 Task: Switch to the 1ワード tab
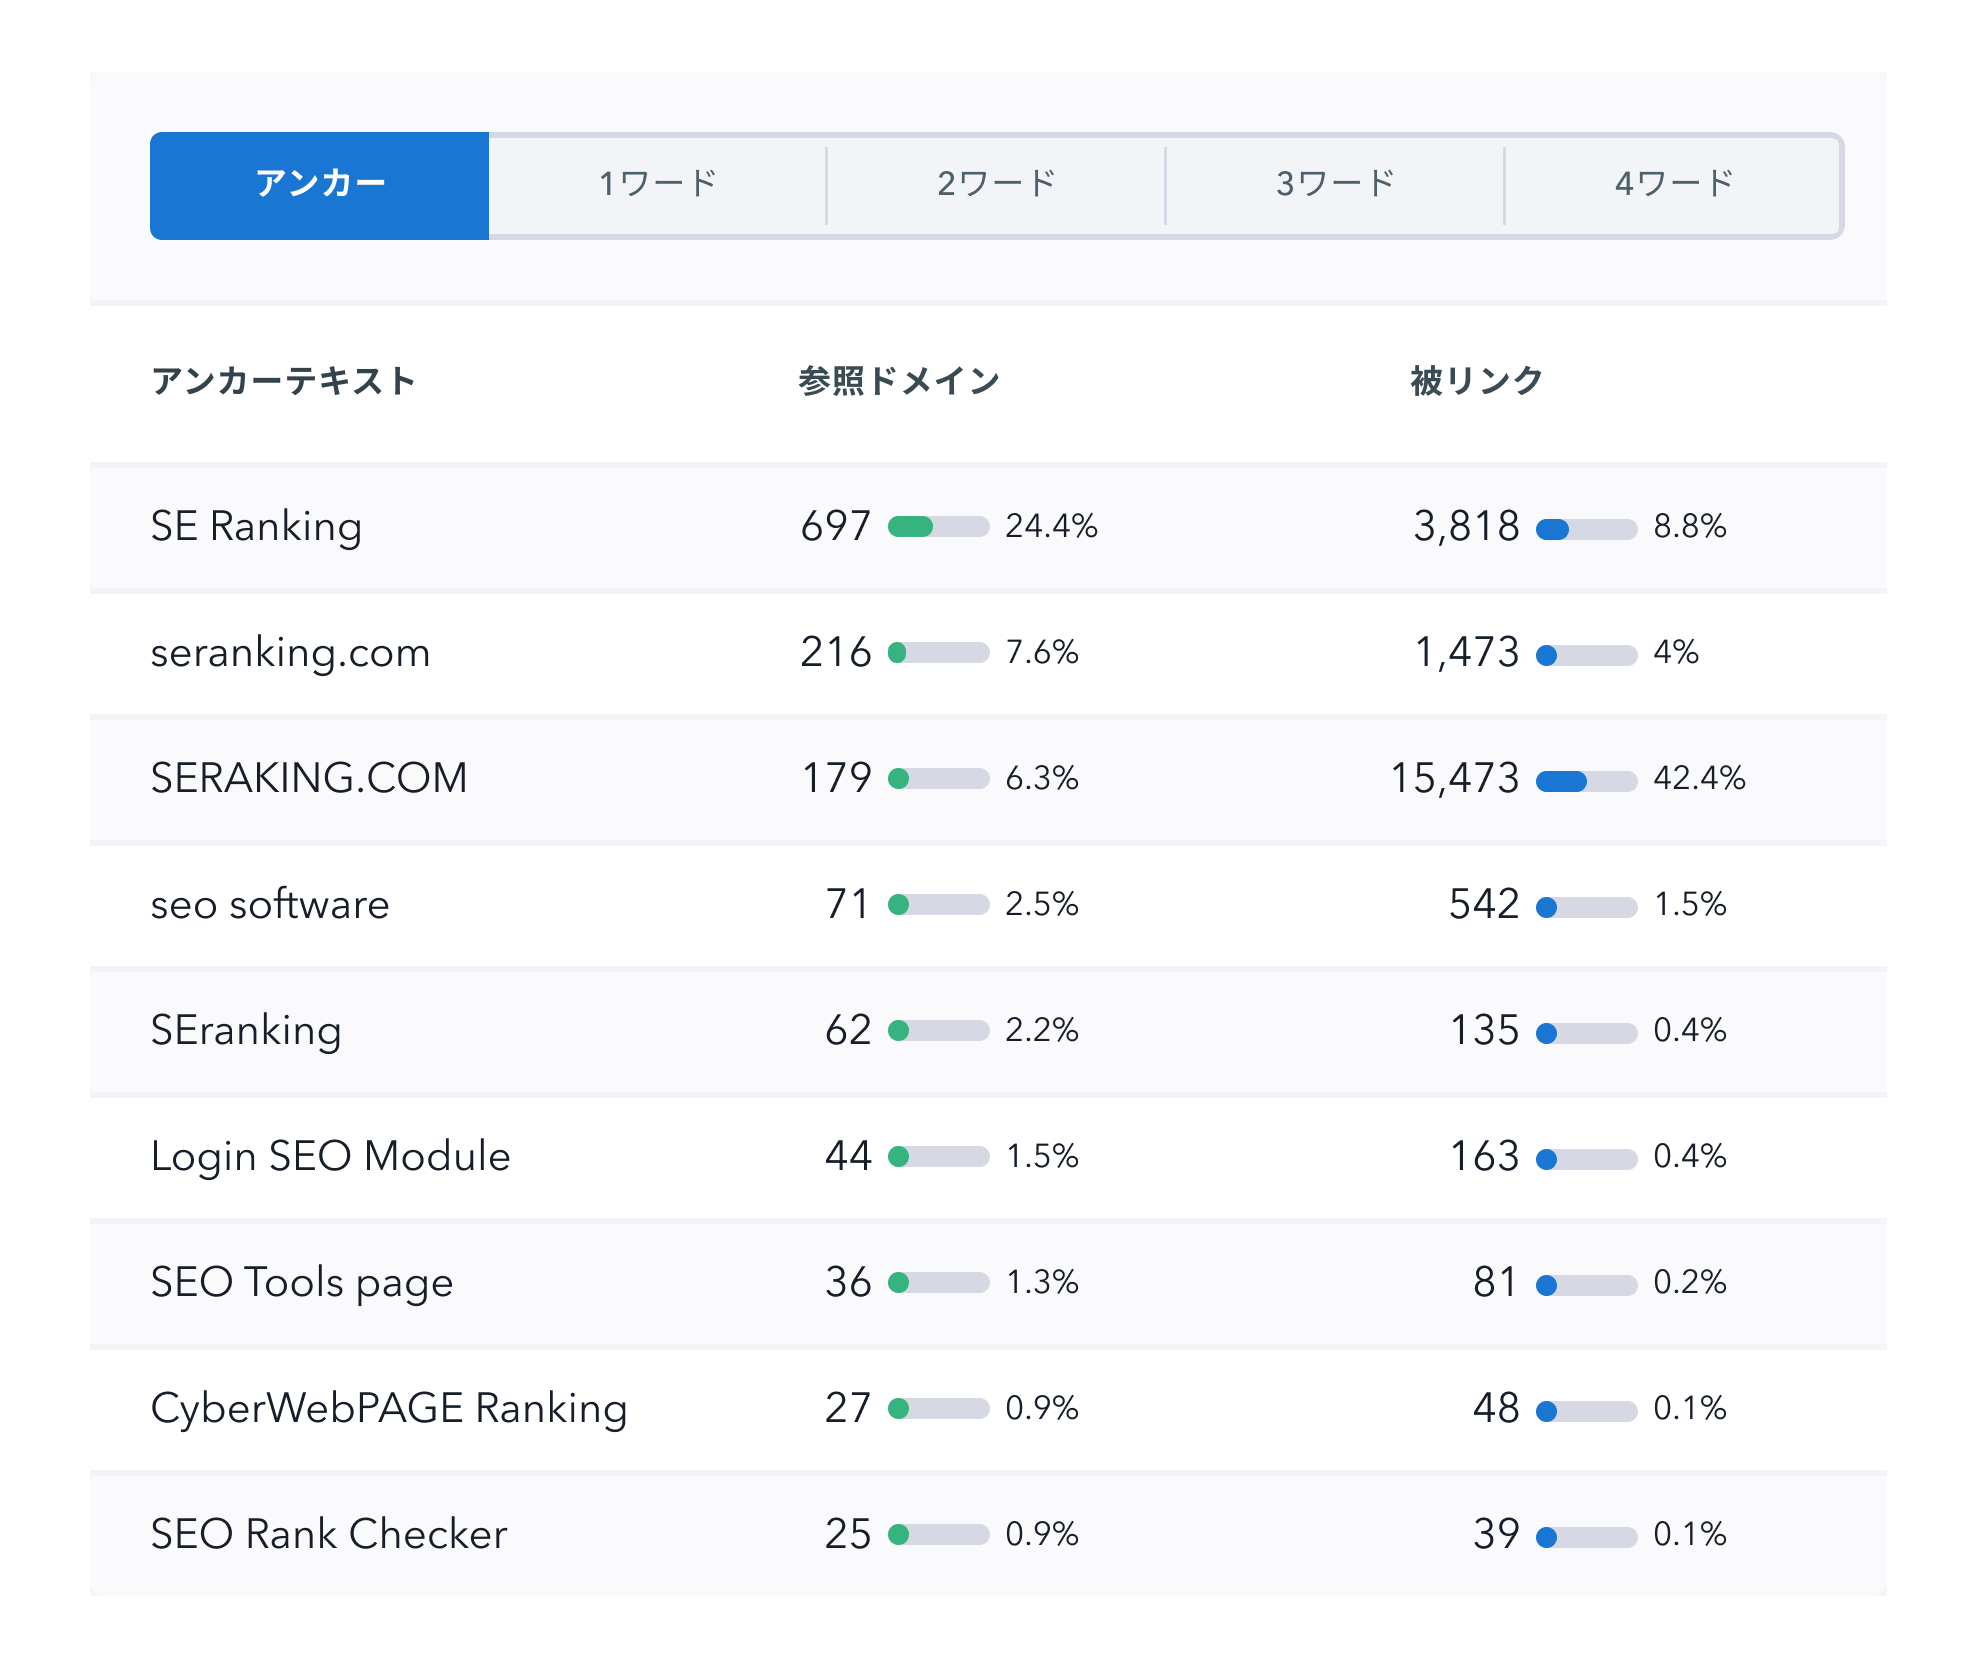pos(657,185)
